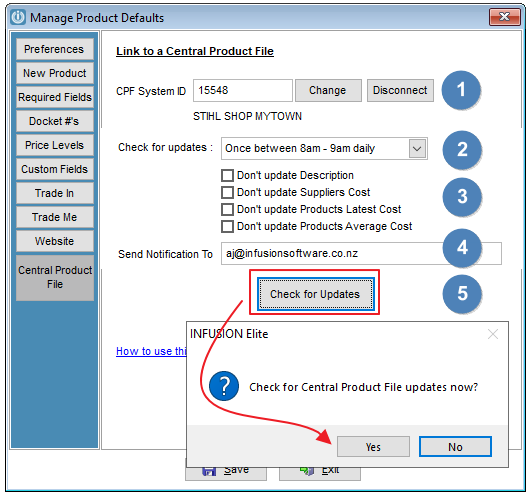Click the power icon in title bar
Image resolution: width=529 pixels, height=495 pixels.
tap(18, 17)
